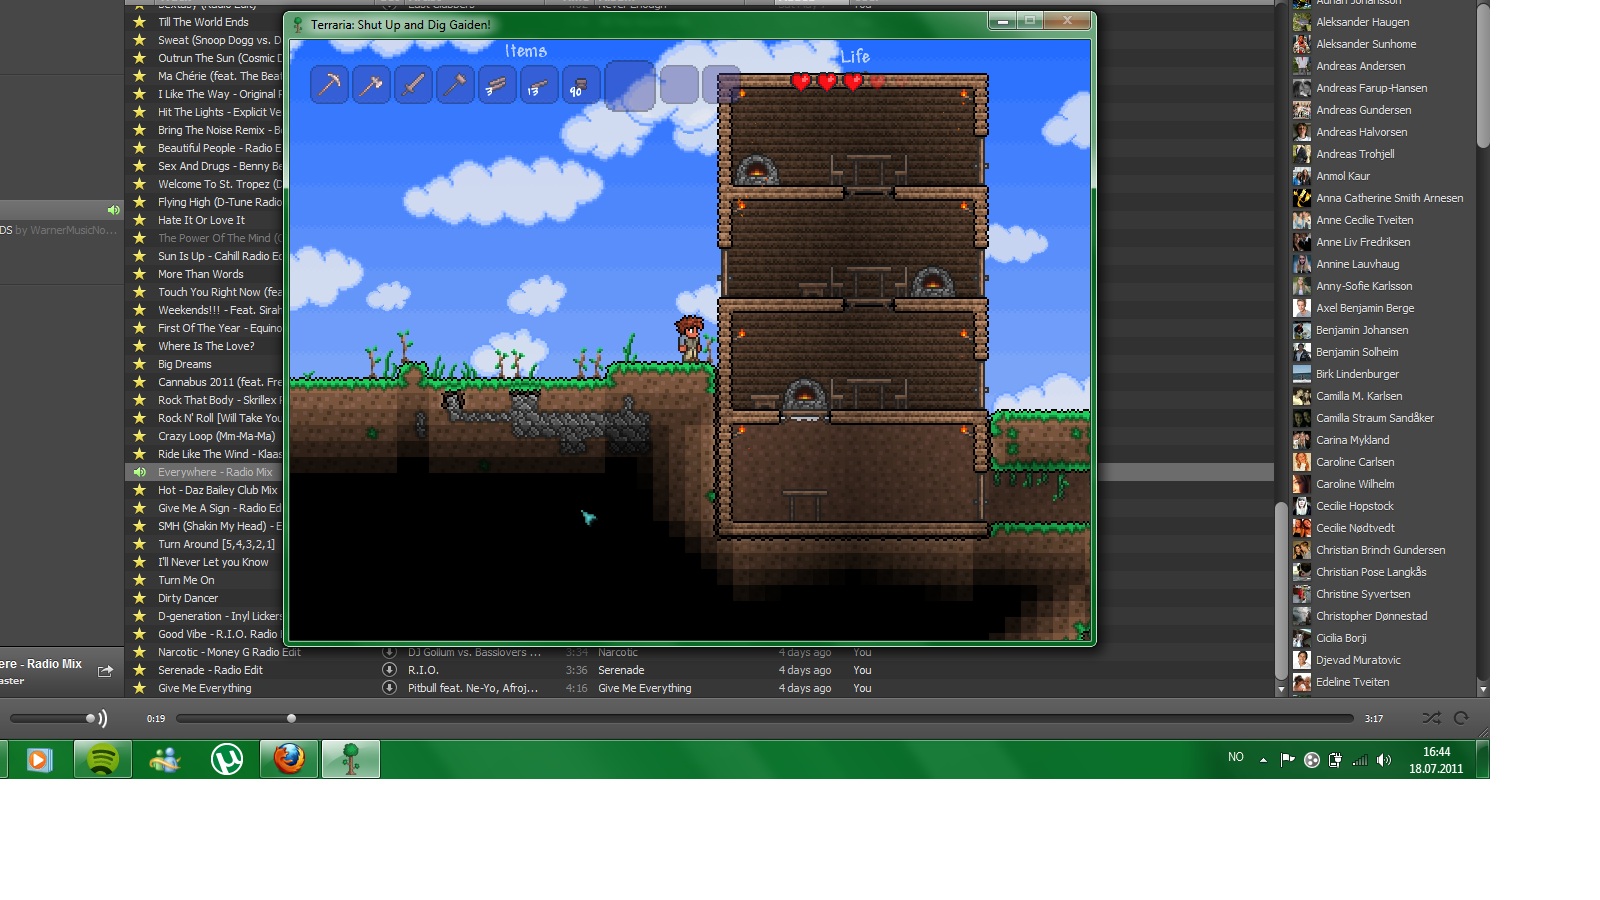Open network signal tray icon
Viewport: 1600px width, 900px height.
point(1360,760)
